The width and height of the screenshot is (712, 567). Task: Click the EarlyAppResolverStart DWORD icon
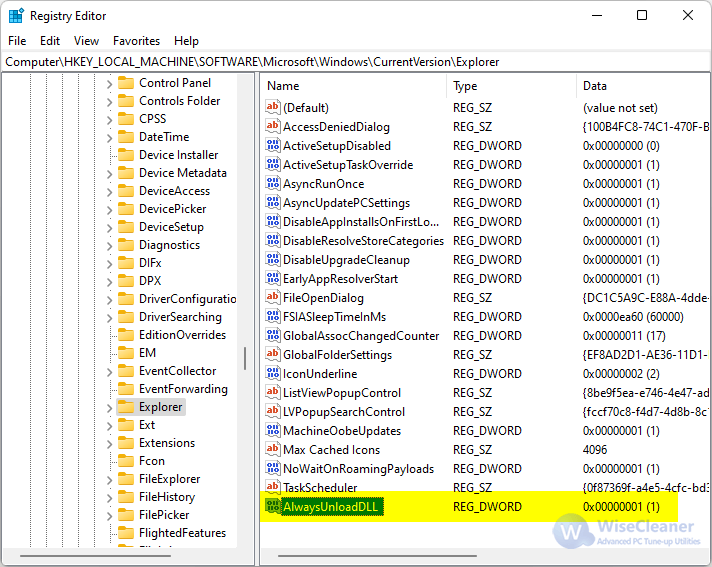[x=272, y=278]
